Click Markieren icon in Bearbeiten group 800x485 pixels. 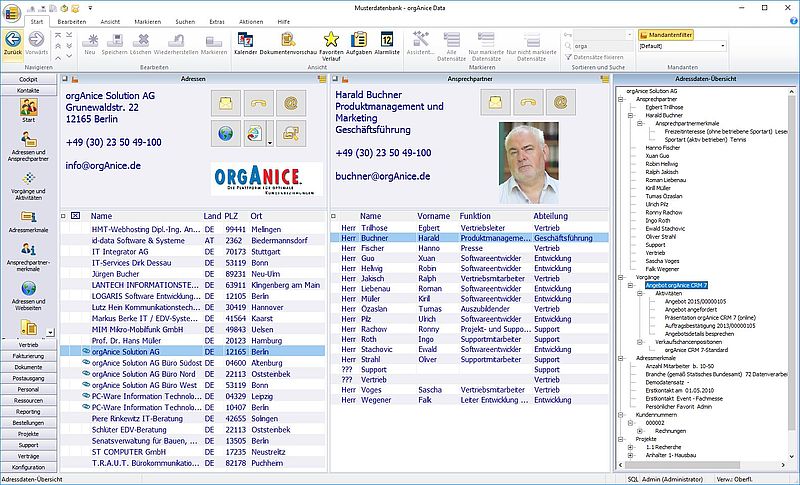tap(214, 43)
